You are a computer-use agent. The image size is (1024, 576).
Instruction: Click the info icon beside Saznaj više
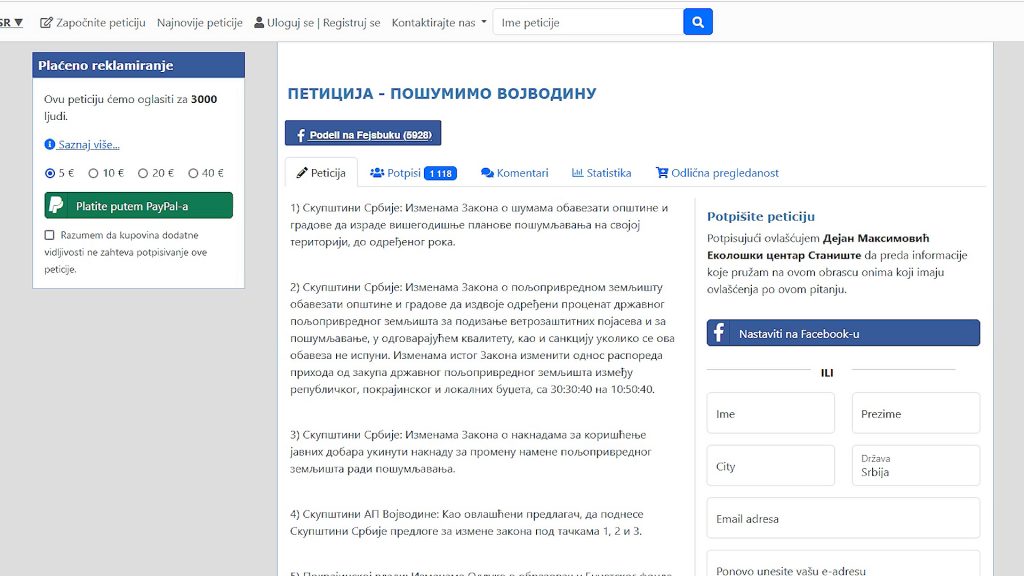50,144
